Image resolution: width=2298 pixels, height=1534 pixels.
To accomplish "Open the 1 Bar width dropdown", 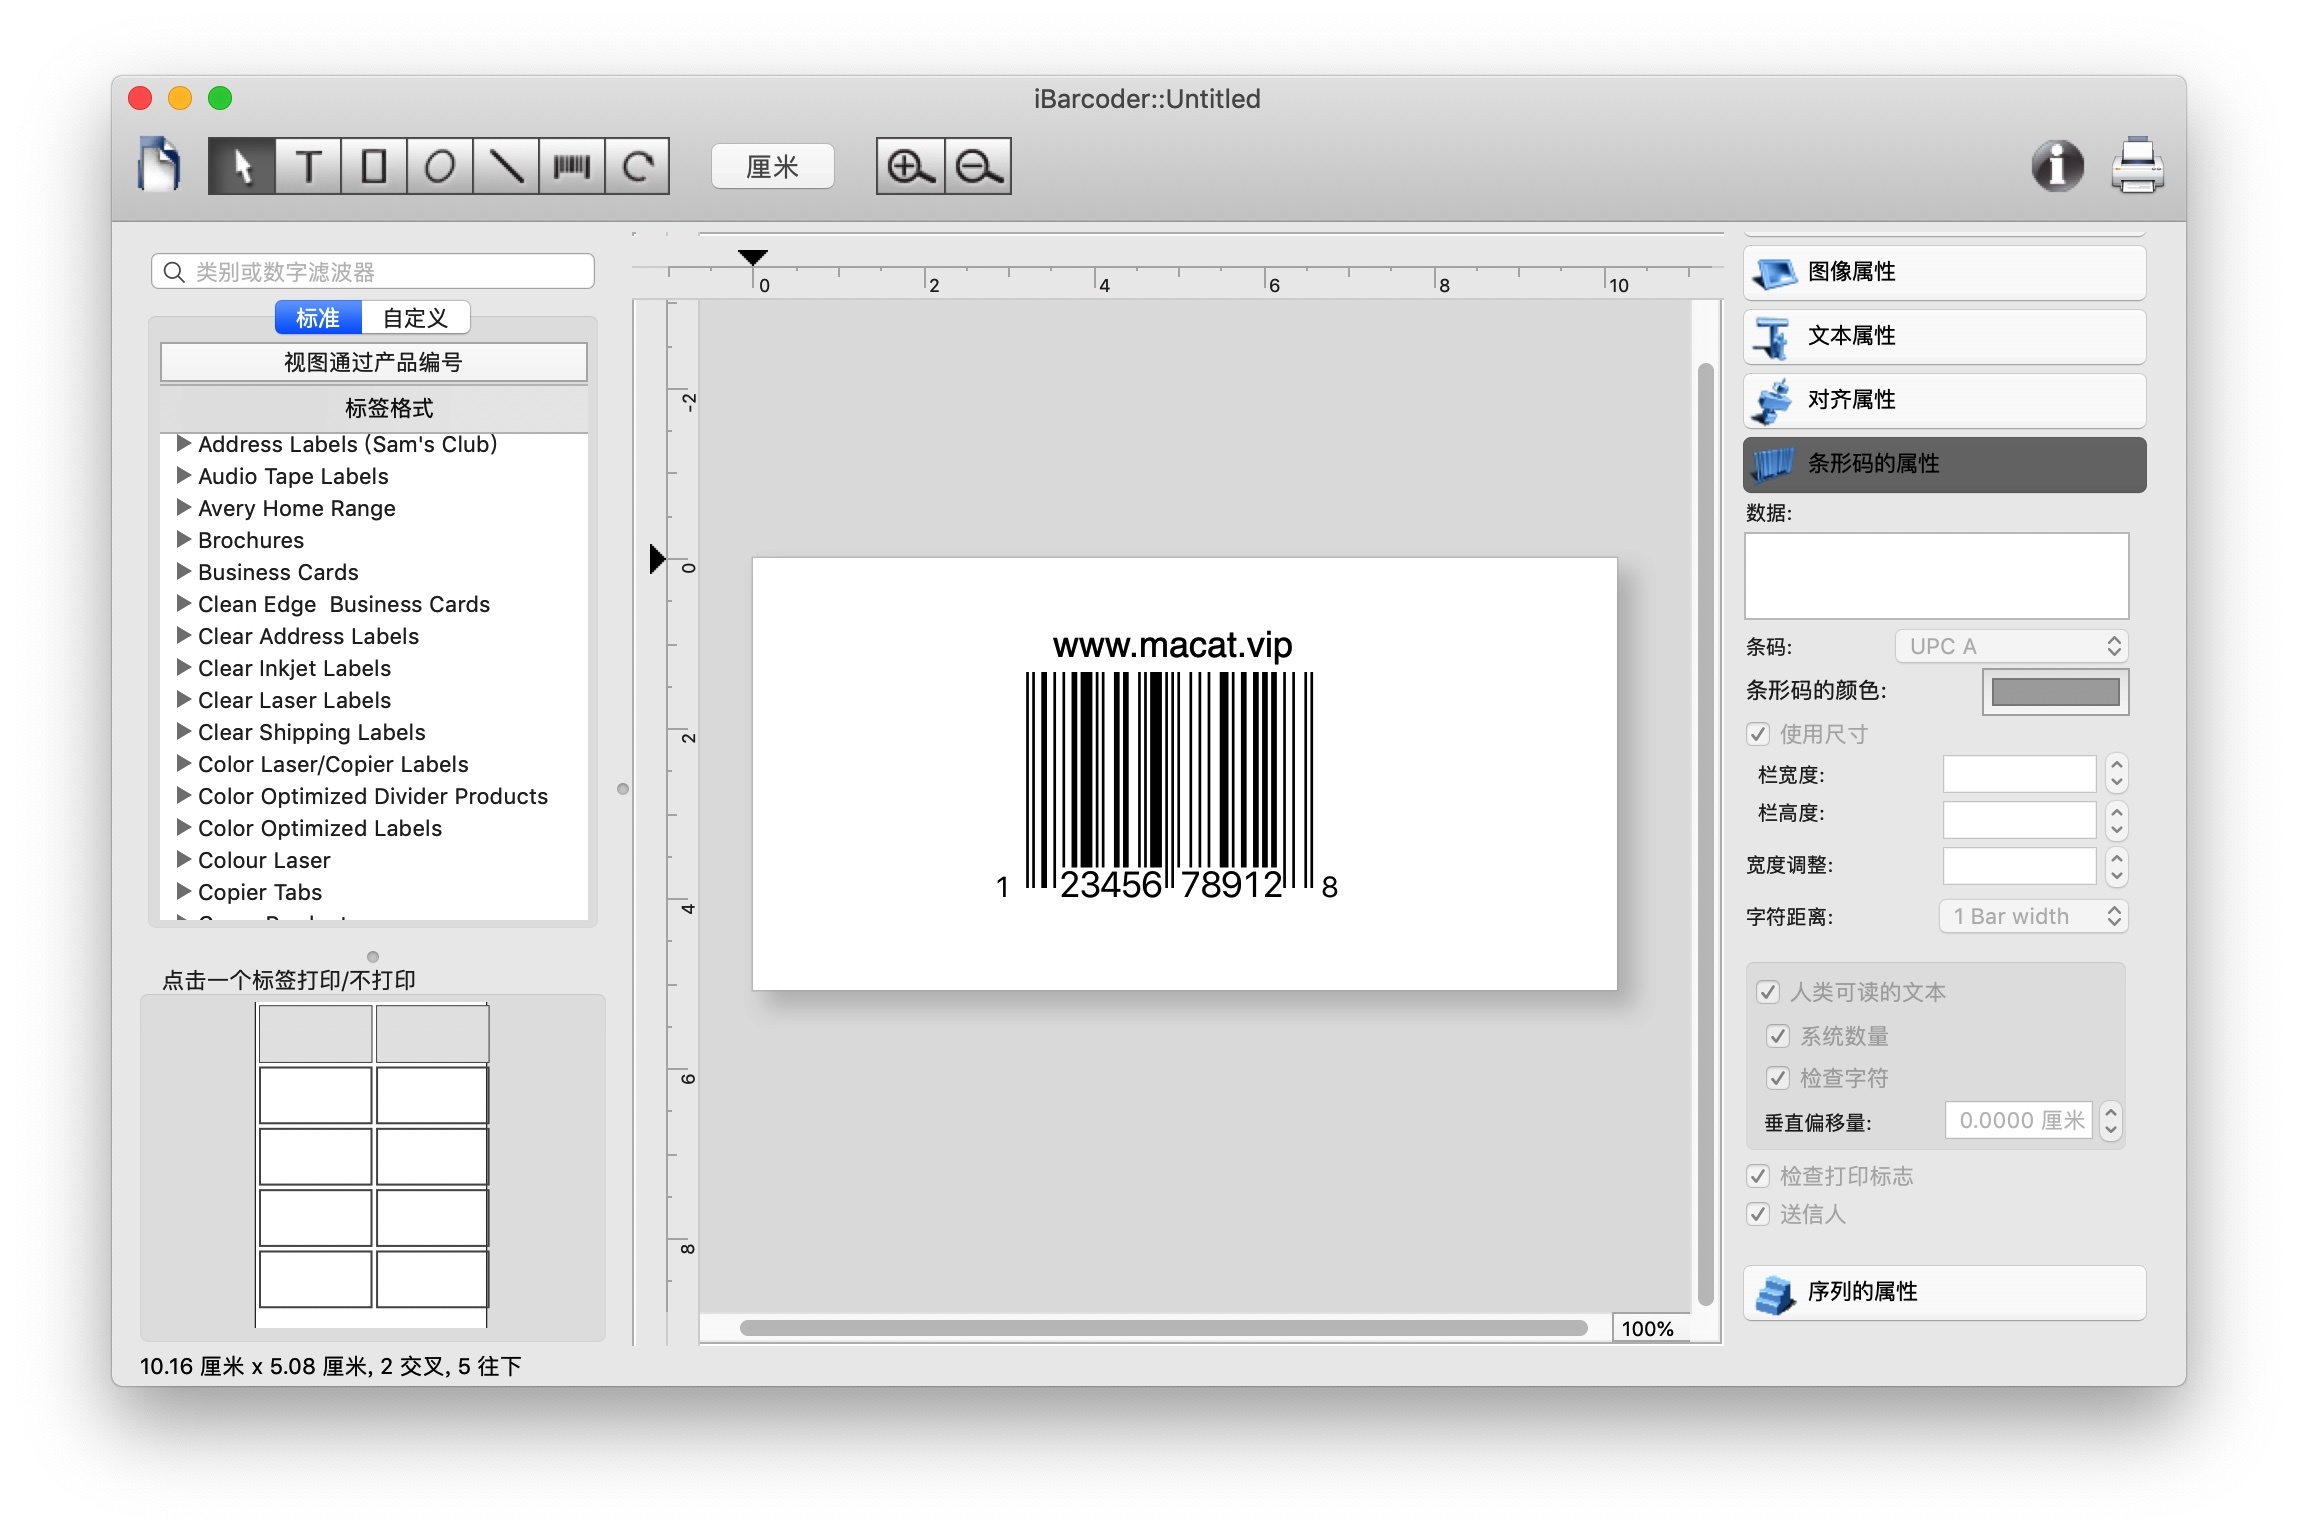I will click(2033, 916).
